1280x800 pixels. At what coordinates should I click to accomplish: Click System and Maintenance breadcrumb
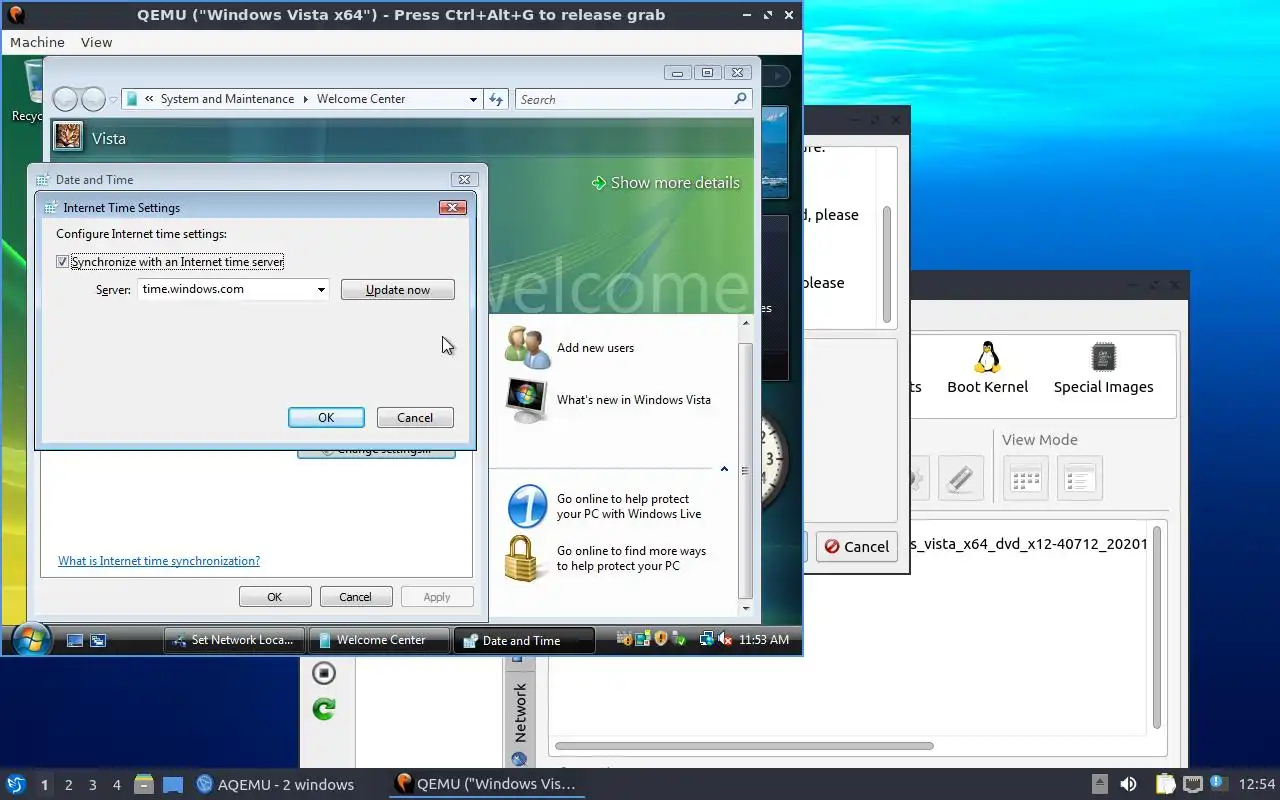(x=227, y=99)
